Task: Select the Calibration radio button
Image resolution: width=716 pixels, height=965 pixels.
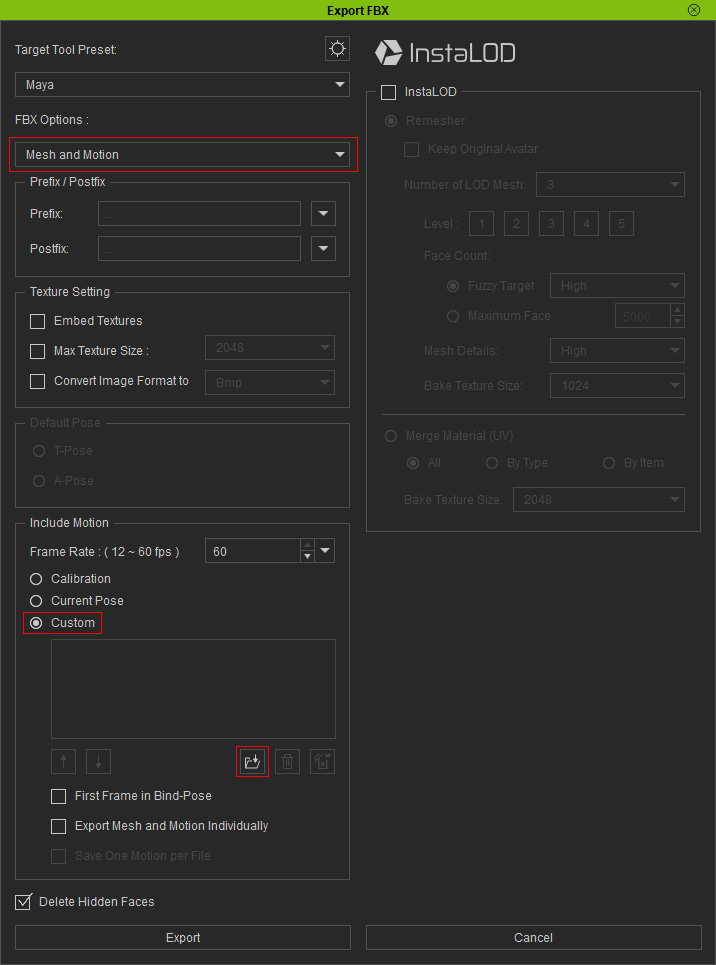Action: (x=37, y=579)
